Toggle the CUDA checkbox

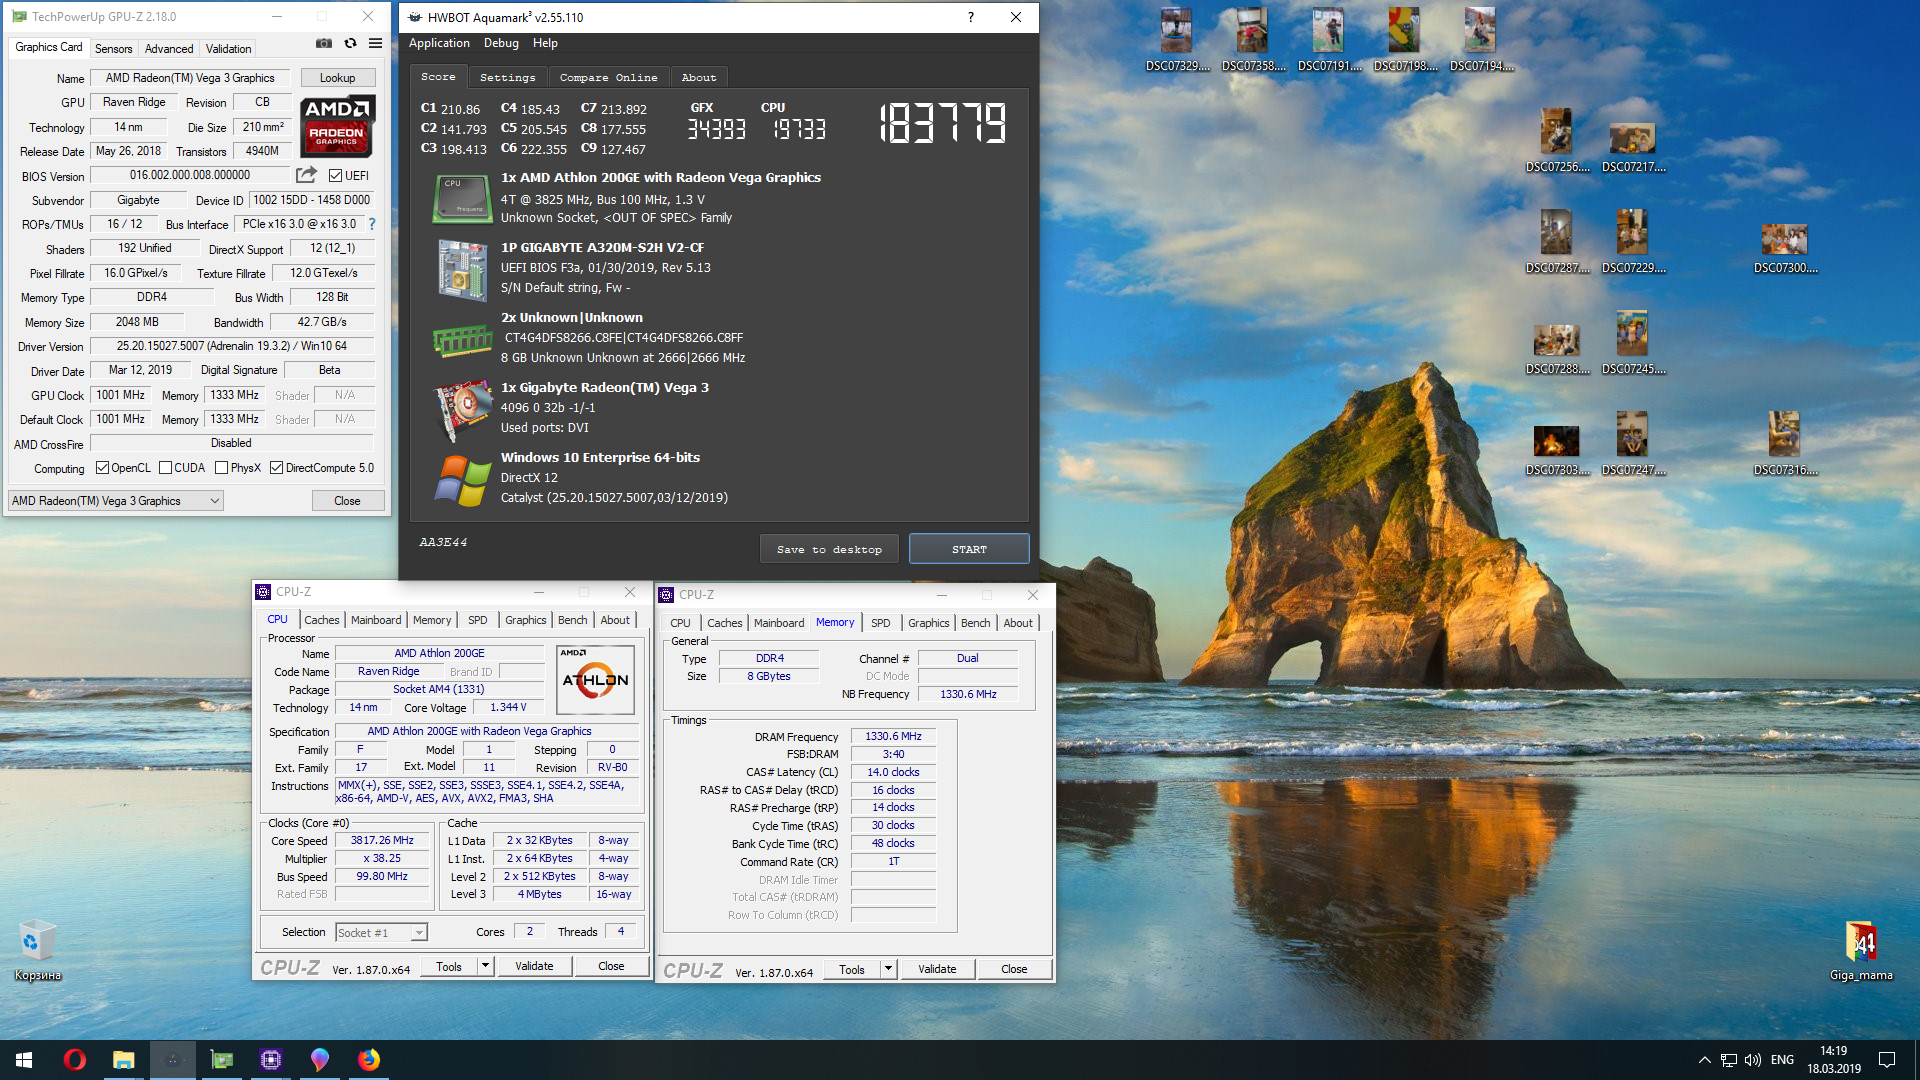(x=166, y=468)
